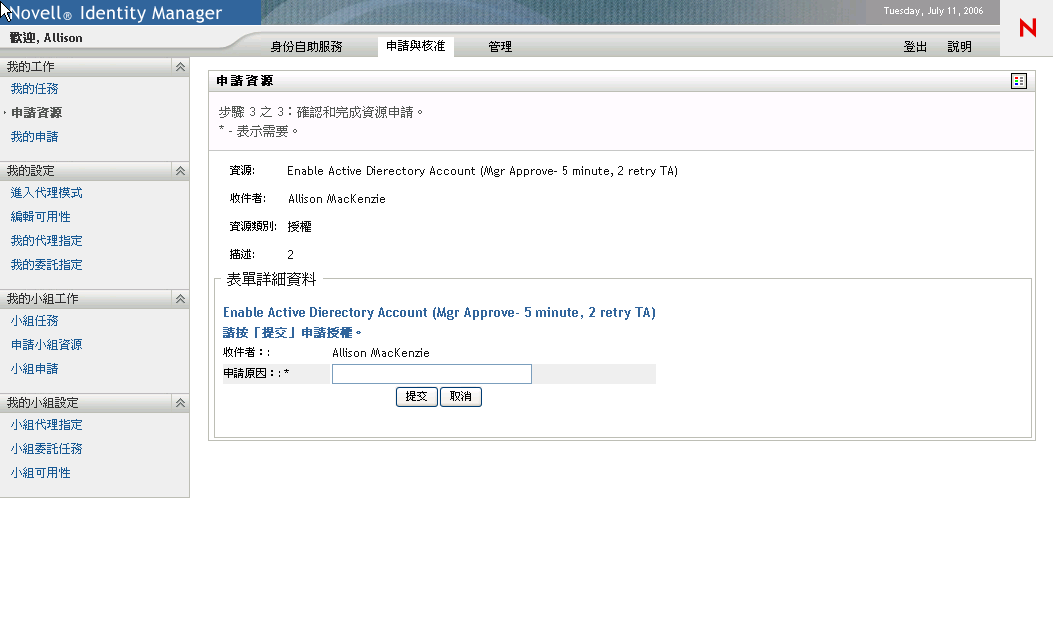Click the 資源類別 value 授權
The height and width of the screenshot is (626, 1053).
click(300, 227)
